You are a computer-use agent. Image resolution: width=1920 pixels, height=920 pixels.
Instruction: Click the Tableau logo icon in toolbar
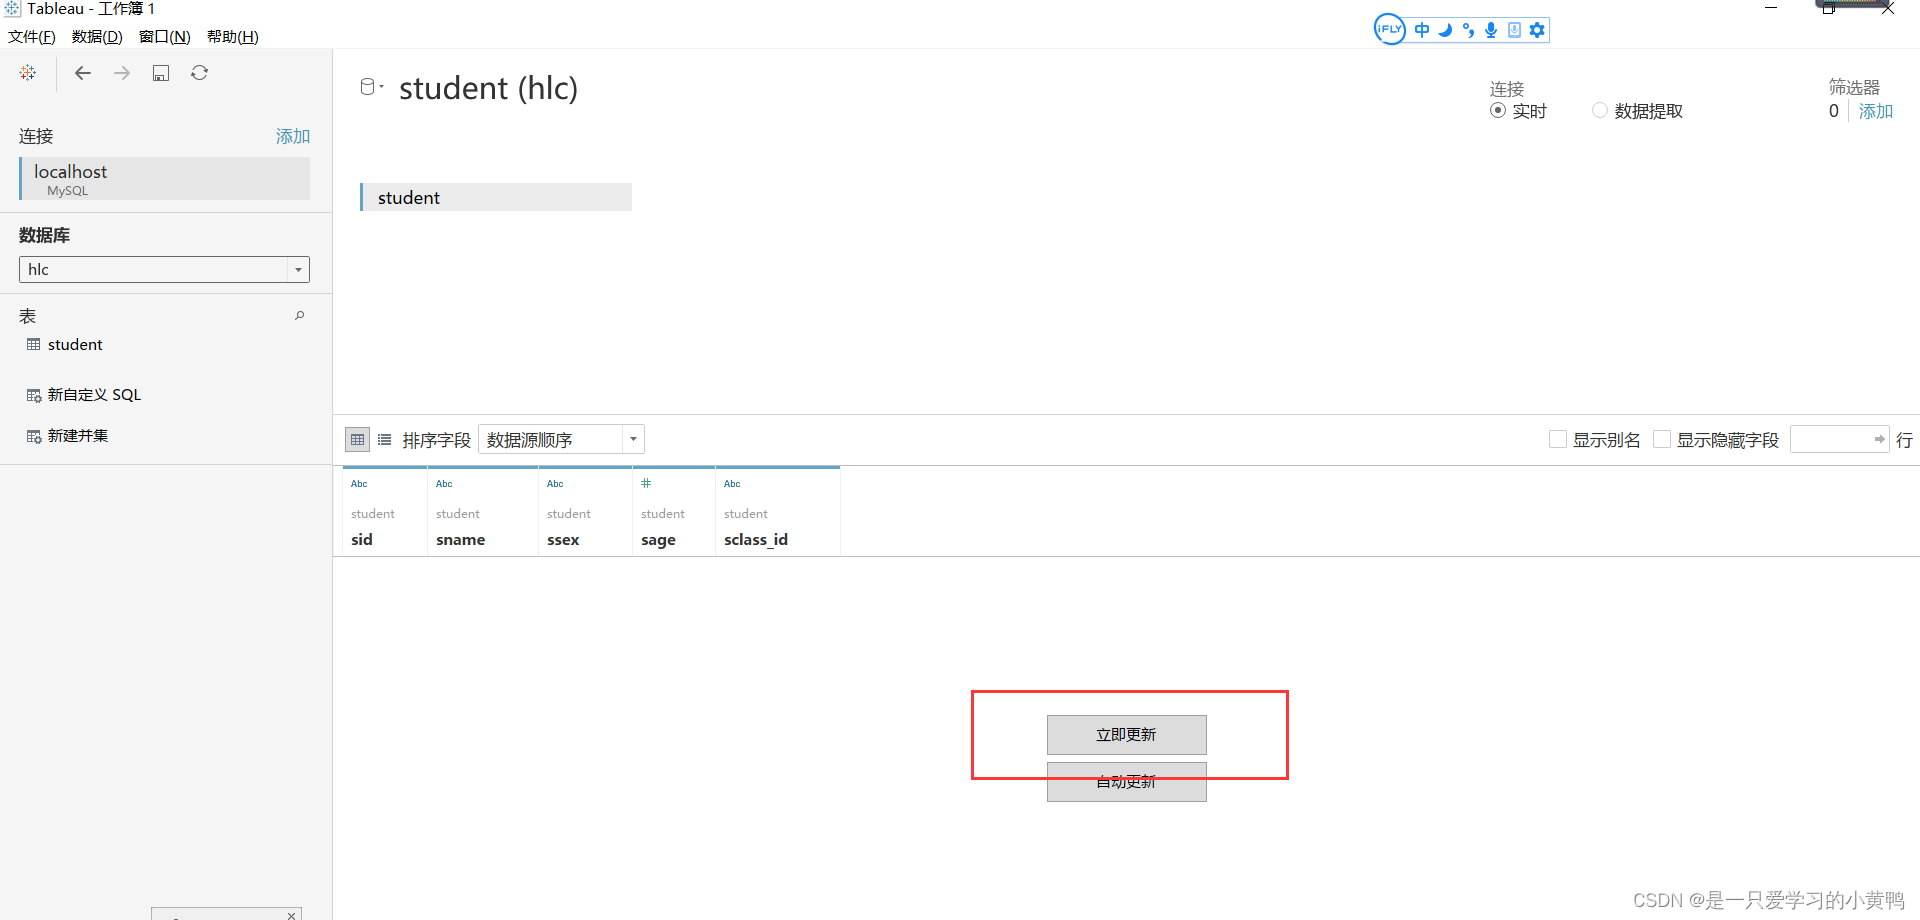coord(27,72)
